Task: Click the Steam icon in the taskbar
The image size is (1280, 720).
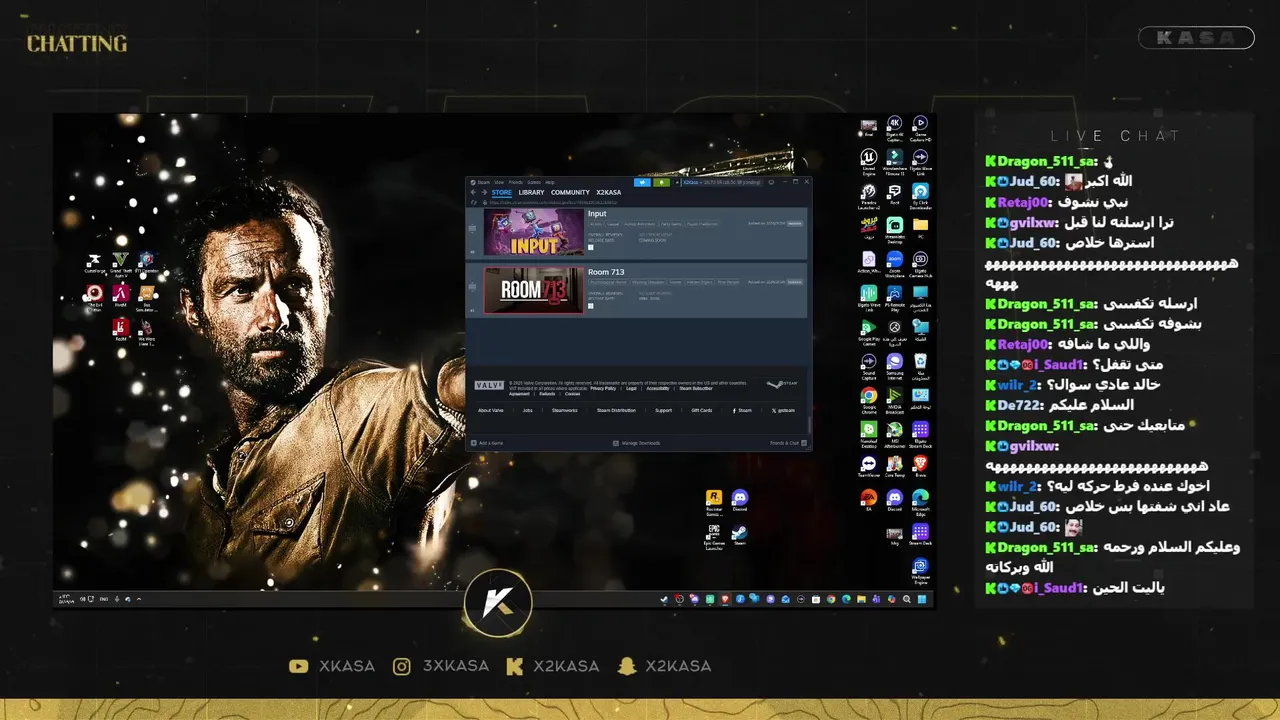Action: tap(665, 599)
